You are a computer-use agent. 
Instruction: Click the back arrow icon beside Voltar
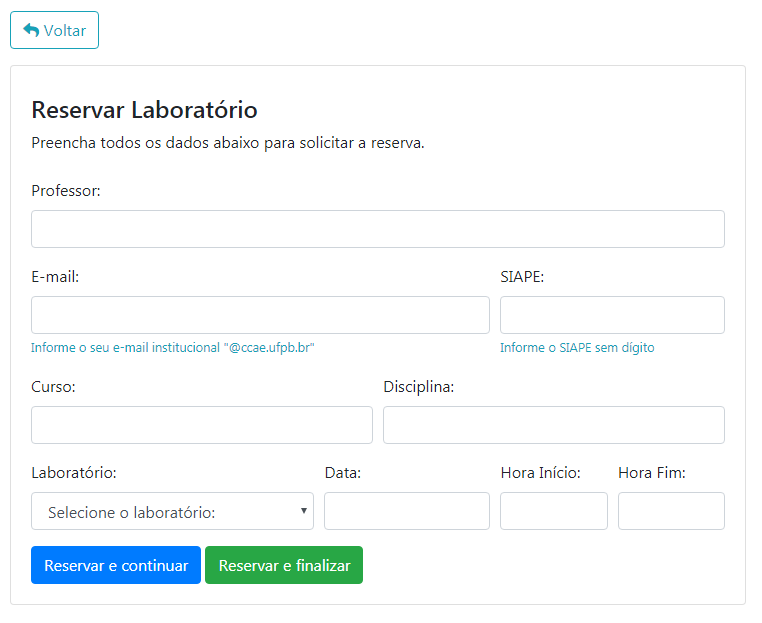point(31,30)
